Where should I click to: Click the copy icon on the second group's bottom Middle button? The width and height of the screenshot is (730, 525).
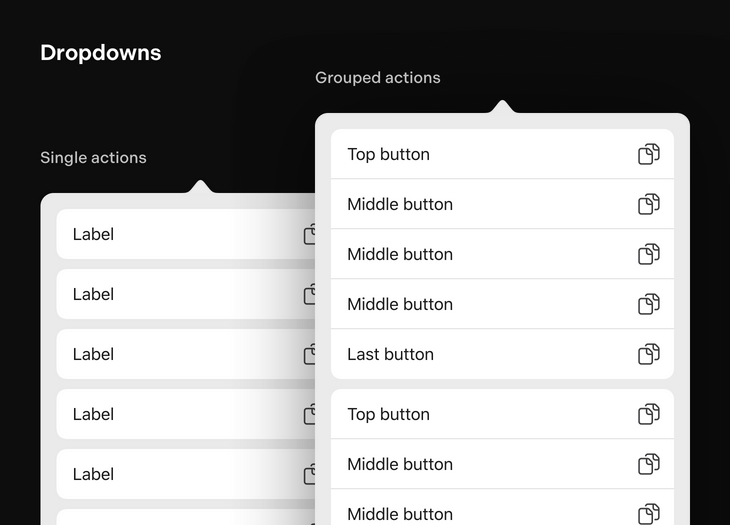pyautogui.click(x=648, y=513)
